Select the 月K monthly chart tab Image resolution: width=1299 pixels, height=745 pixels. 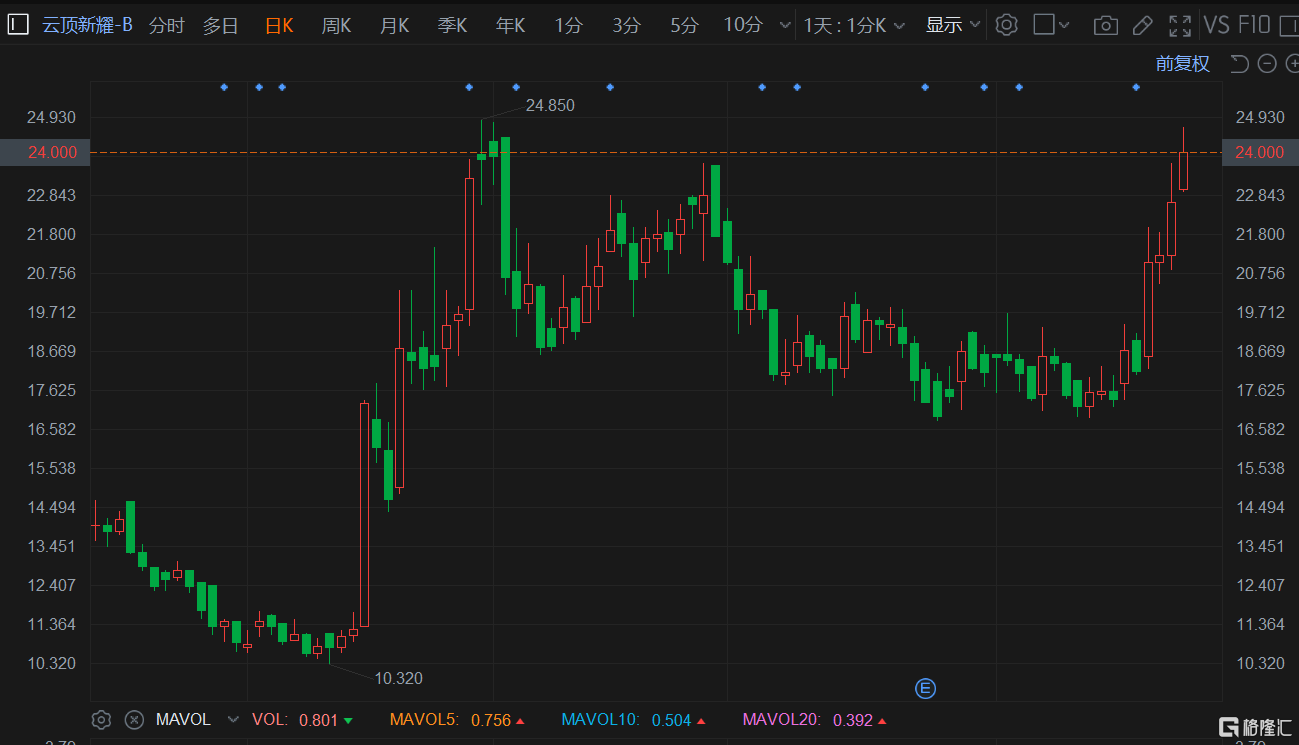click(394, 26)
